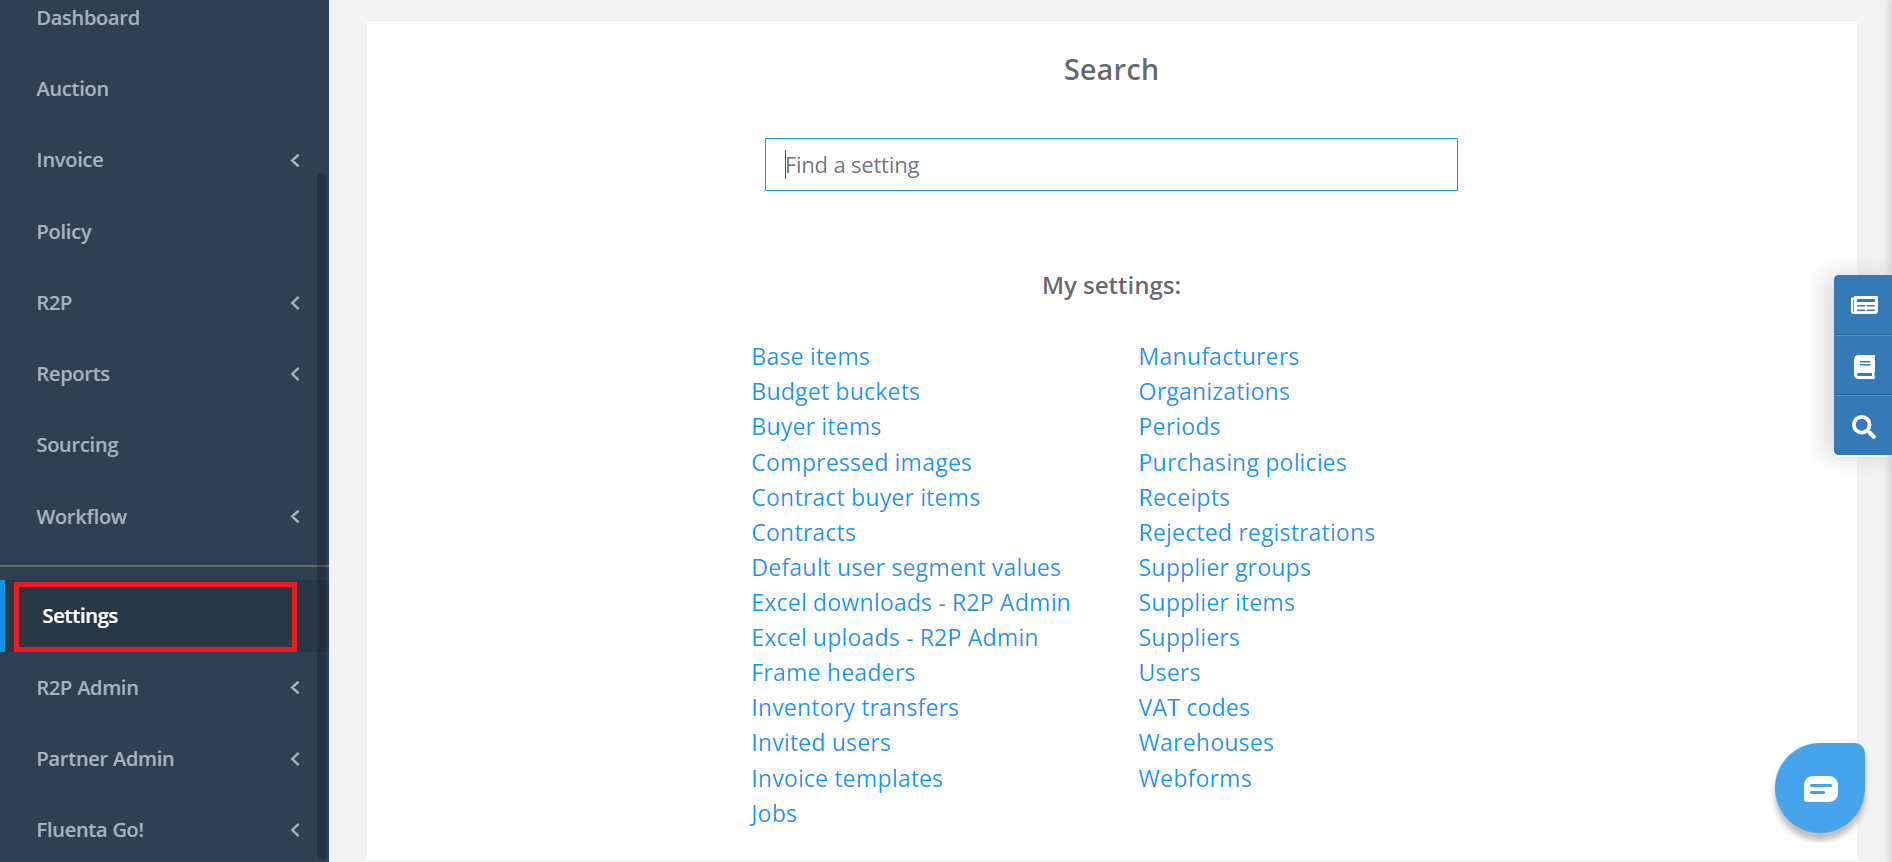Open the VAT codes setting
This screenshot has height=862, width=1892.
click(1194, 708)
